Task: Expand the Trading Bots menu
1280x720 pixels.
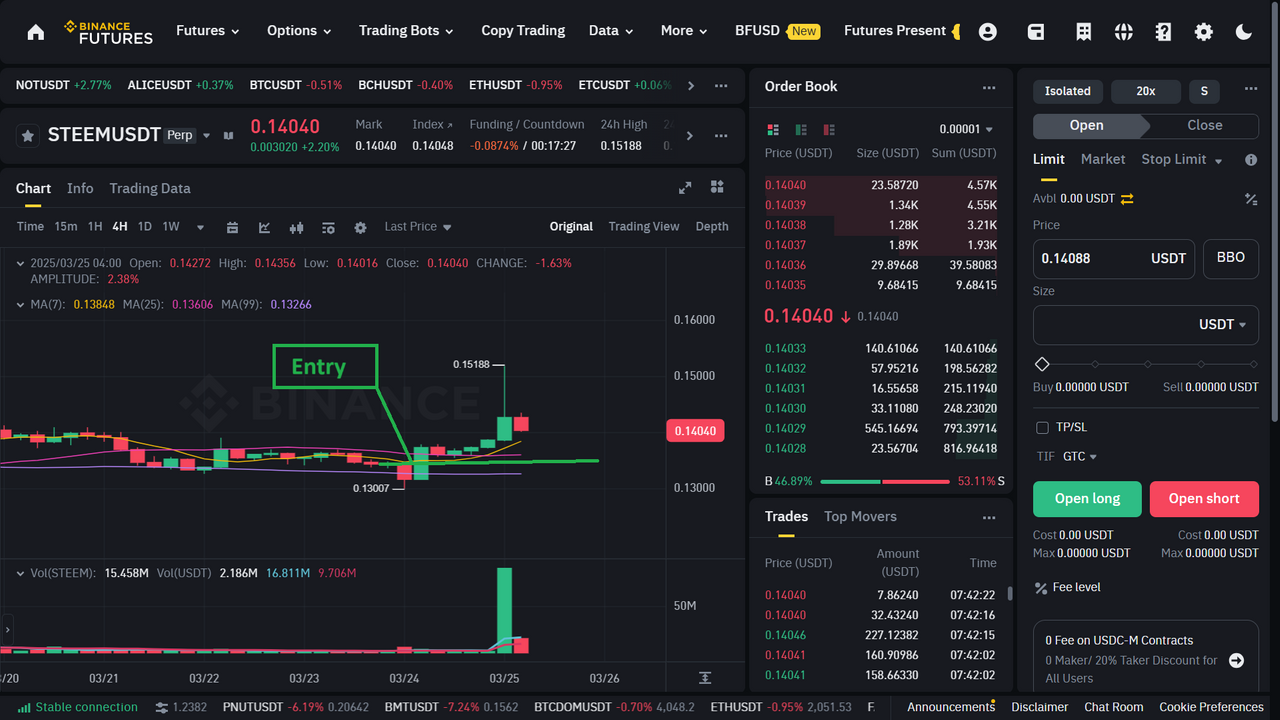Action: [x=406, y=31]
